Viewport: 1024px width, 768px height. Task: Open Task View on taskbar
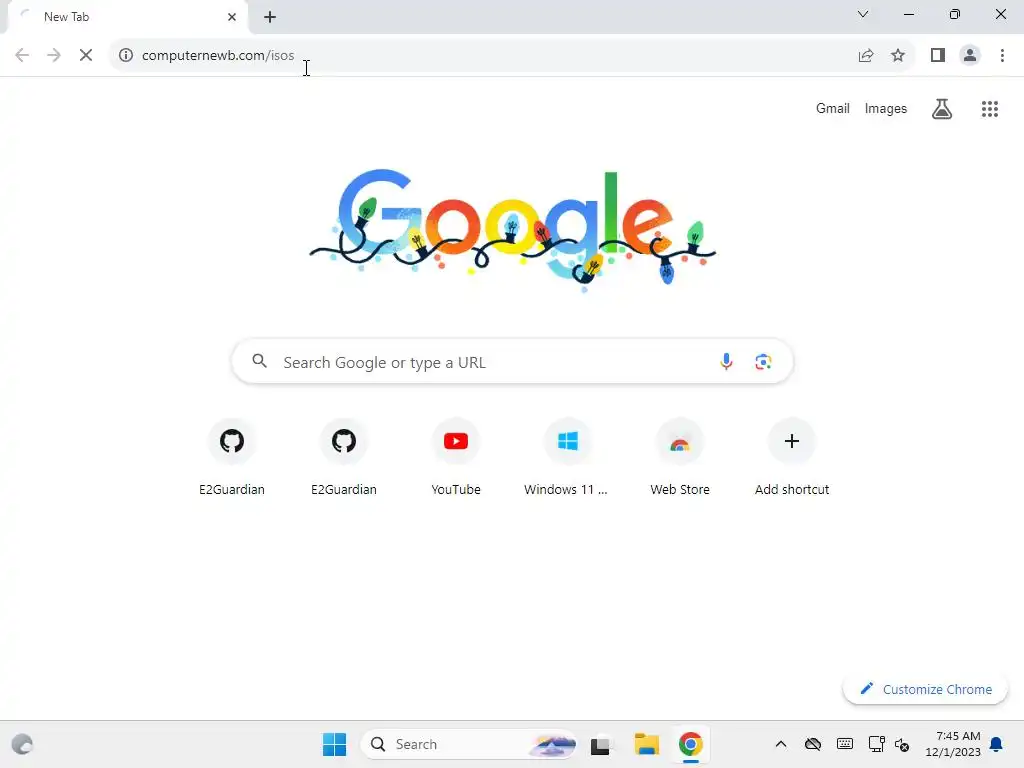click(600, 744)
